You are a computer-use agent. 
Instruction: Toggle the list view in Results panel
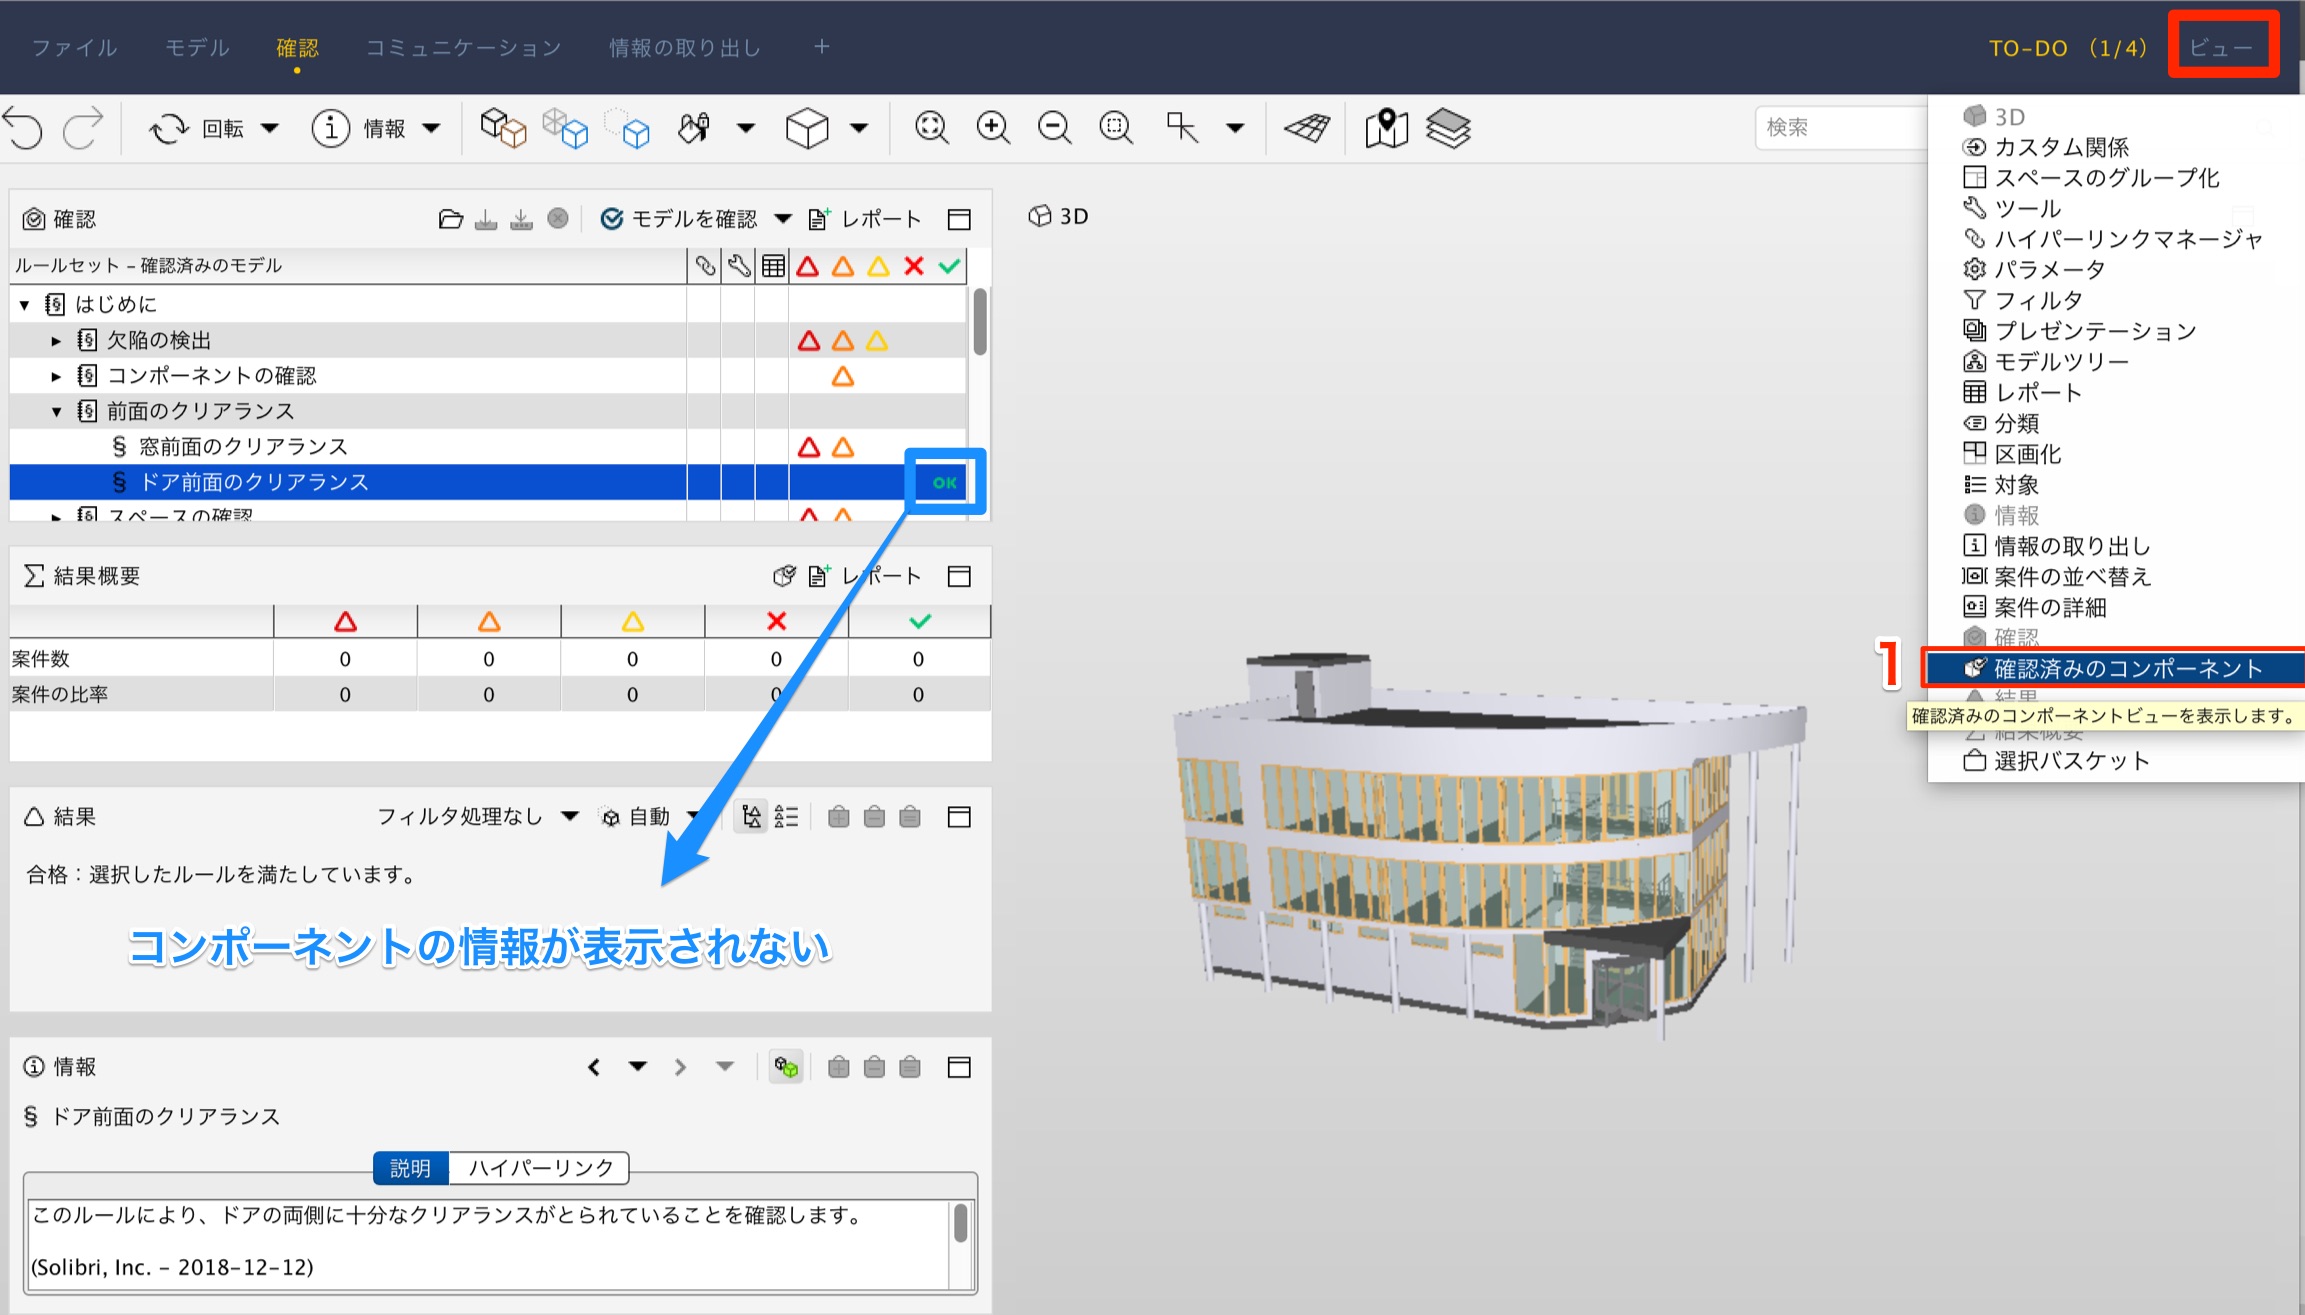787,817
